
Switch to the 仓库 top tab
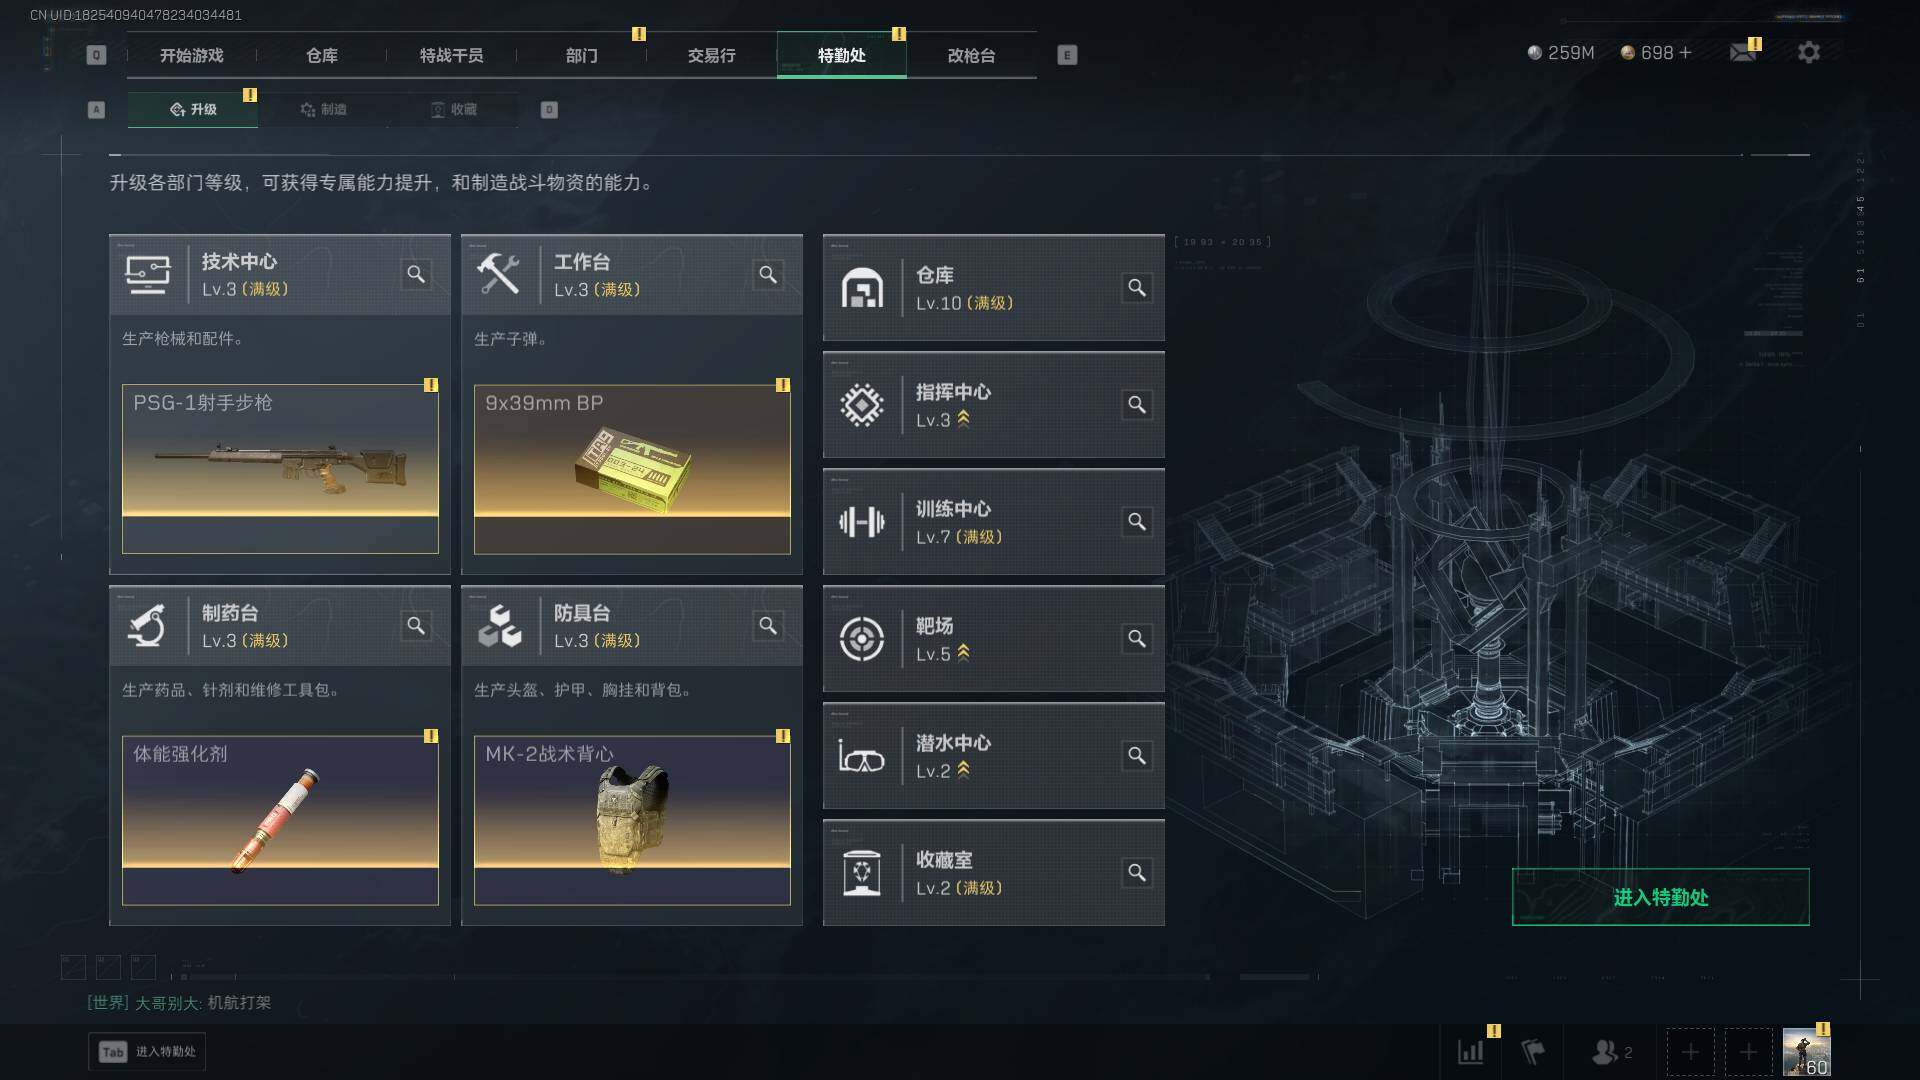coord(322,55)
